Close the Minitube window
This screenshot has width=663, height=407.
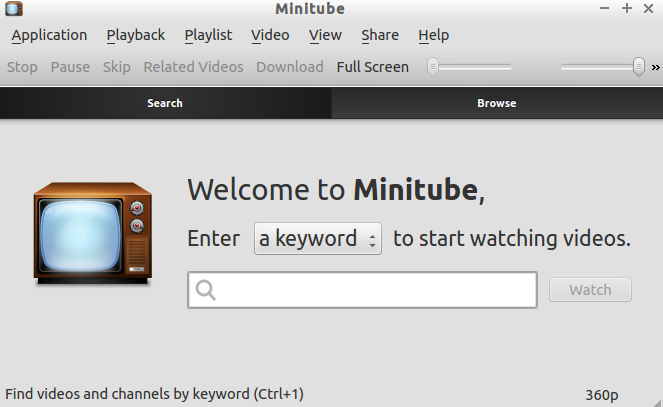648,8
